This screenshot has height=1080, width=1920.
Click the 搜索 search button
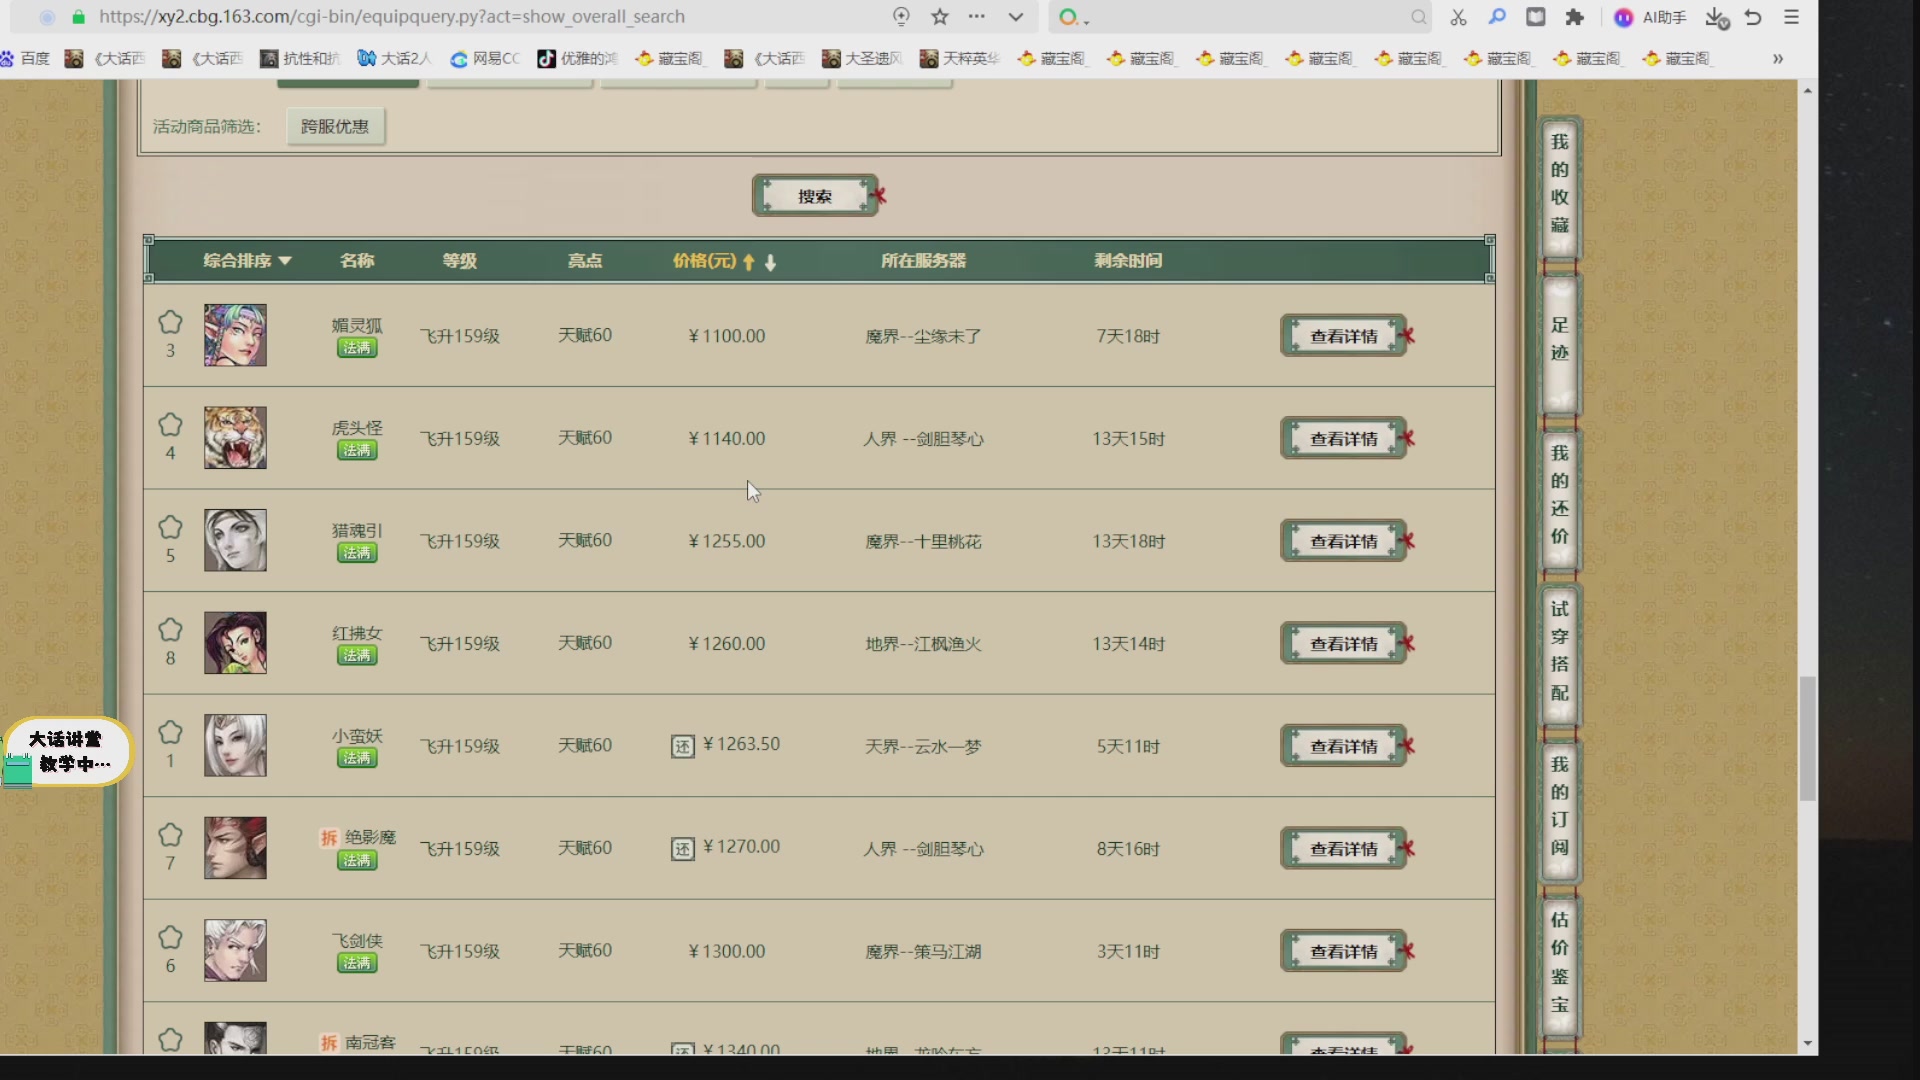[815, 196]
